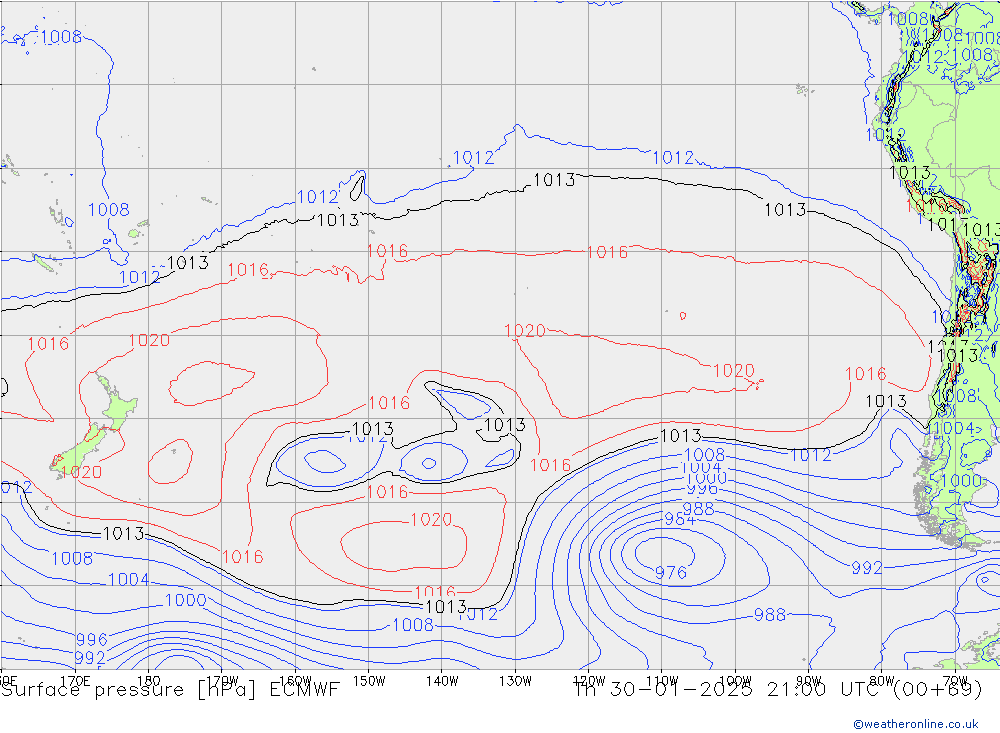Click the 996 label directly above 992
The height and width of the screenshot is (733, 1000).
pos(92,639)
